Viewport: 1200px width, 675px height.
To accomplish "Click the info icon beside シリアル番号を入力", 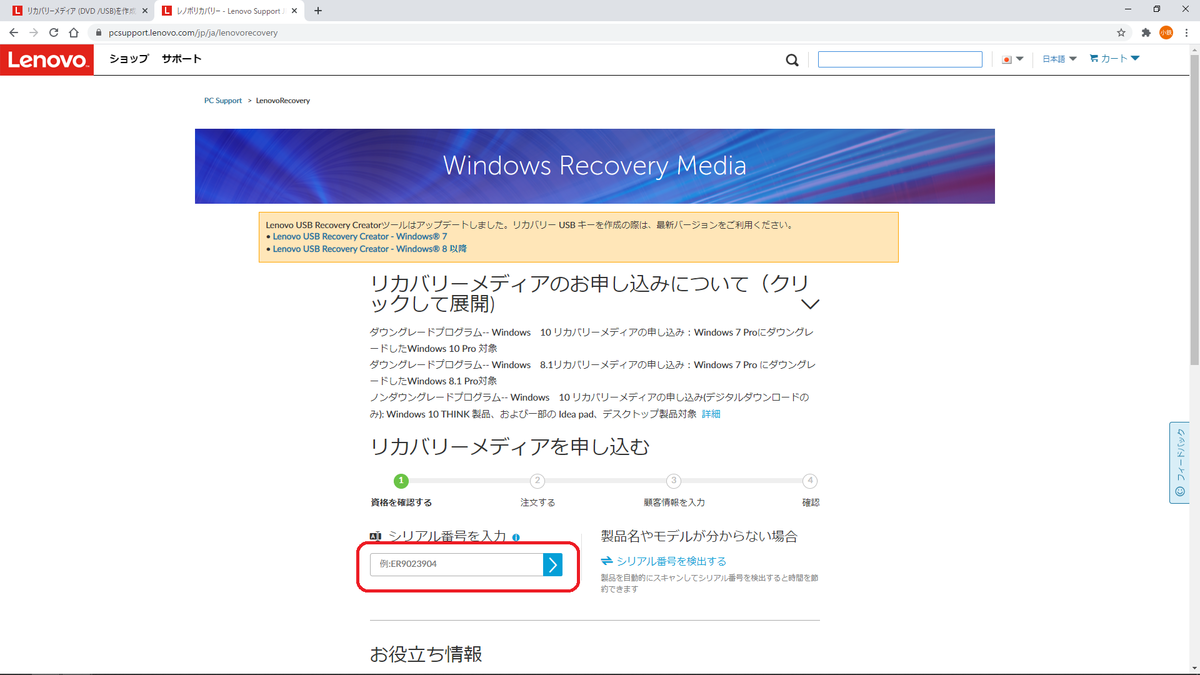I will (516, 537).
